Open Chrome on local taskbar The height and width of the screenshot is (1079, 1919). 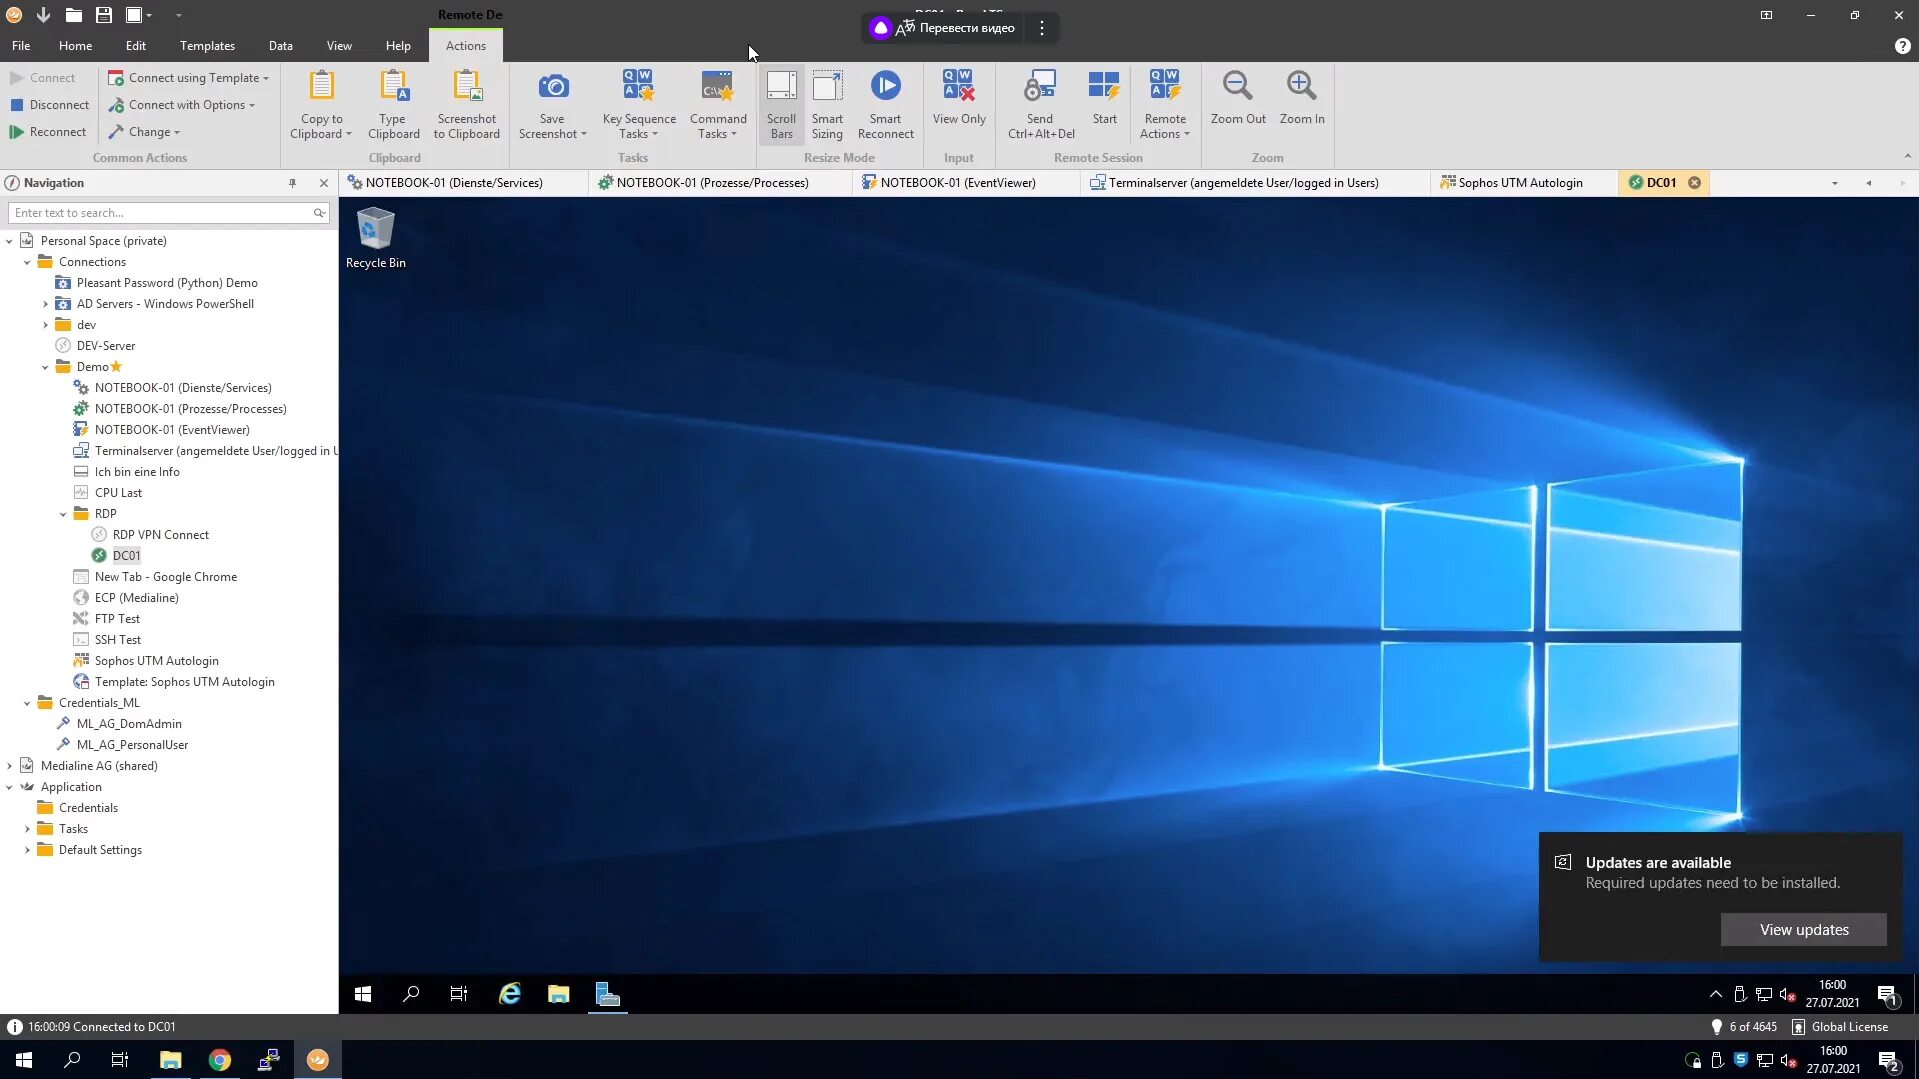[219, 1060]
